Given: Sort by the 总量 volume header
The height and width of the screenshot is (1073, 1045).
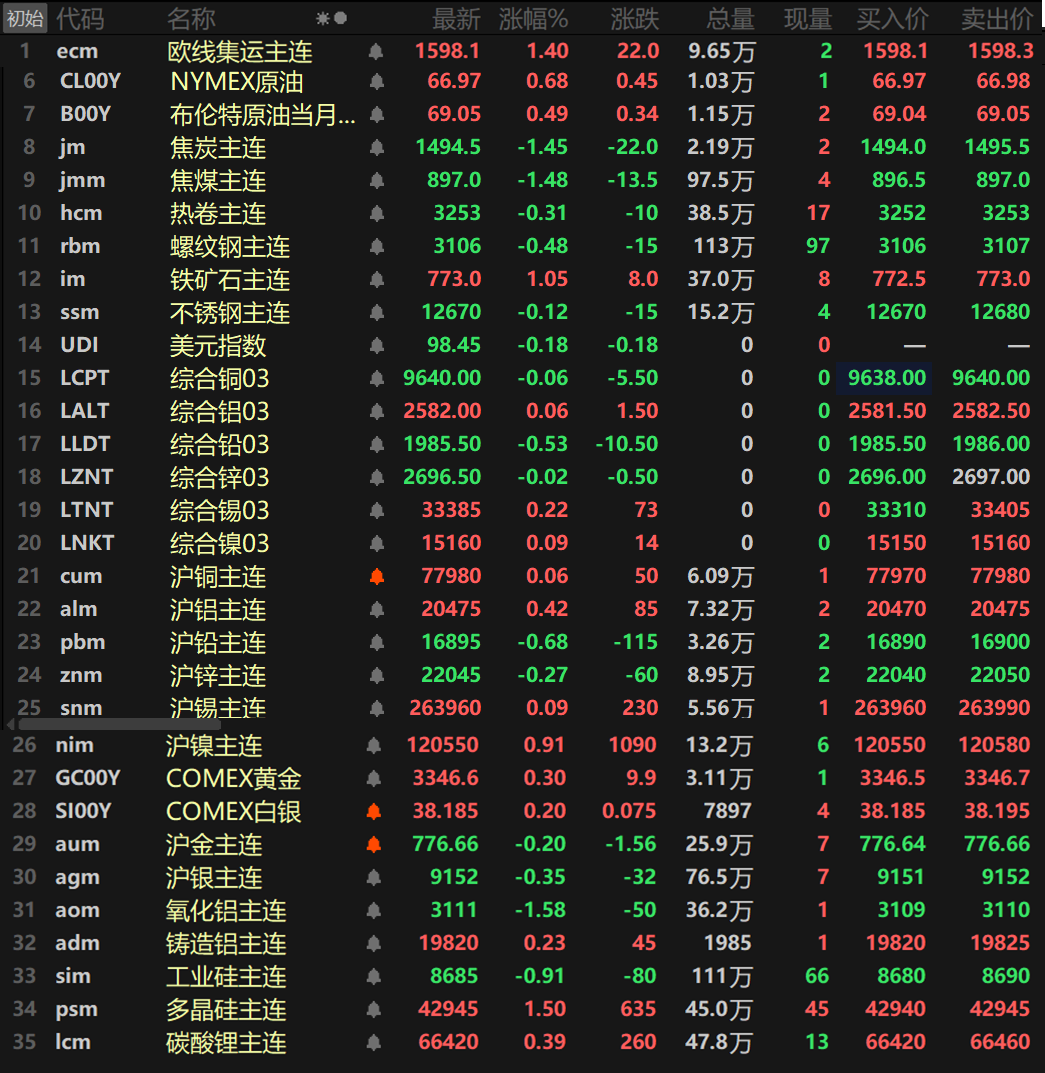Looking at the screenshot, I should coord(730,18).
